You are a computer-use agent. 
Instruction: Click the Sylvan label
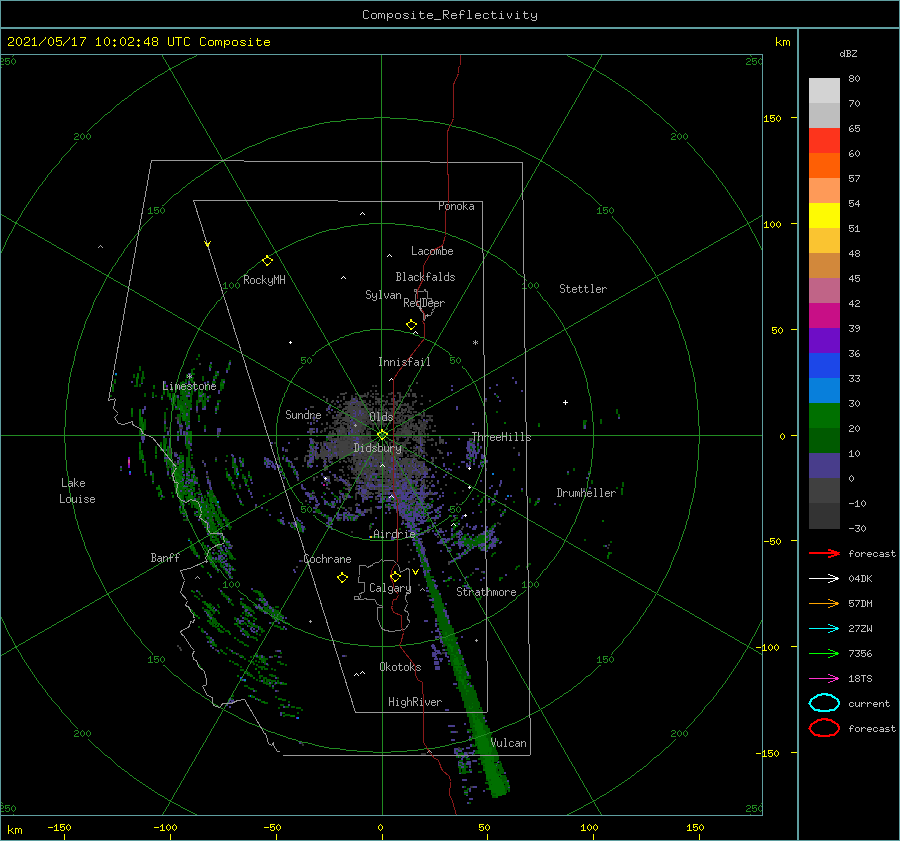[x=383, y=295]
